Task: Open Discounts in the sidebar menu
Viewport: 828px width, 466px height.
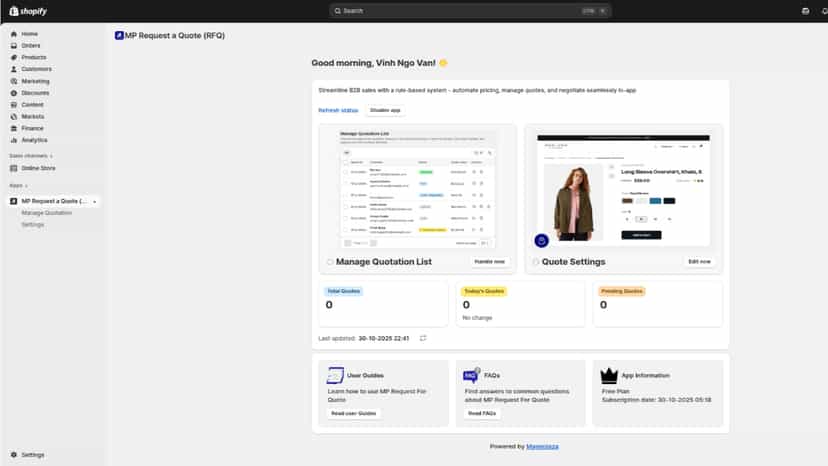Action: 35,93
